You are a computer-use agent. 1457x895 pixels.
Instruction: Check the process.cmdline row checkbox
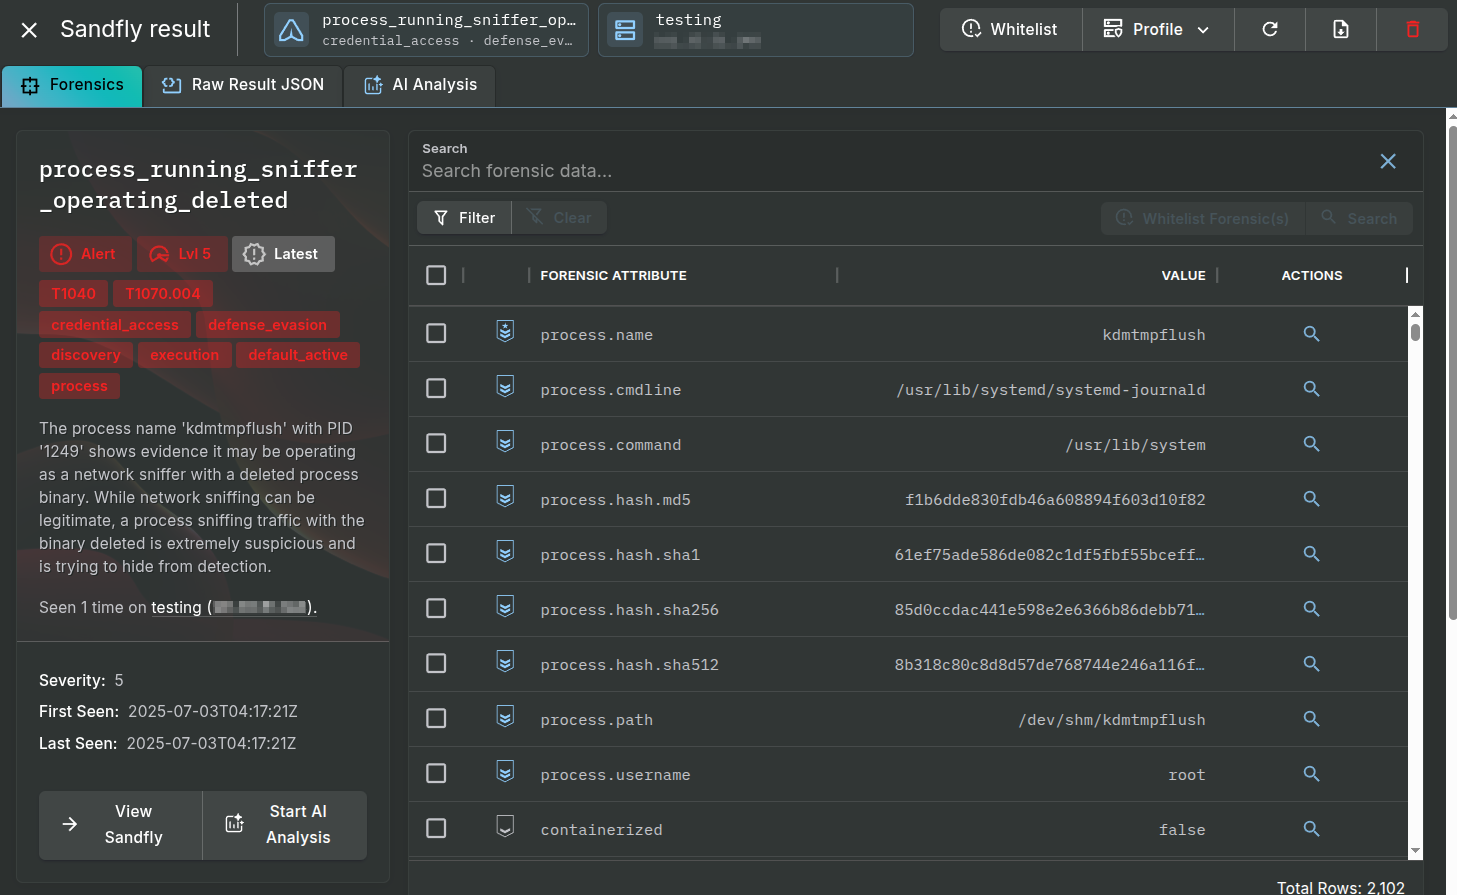[436, 388]
